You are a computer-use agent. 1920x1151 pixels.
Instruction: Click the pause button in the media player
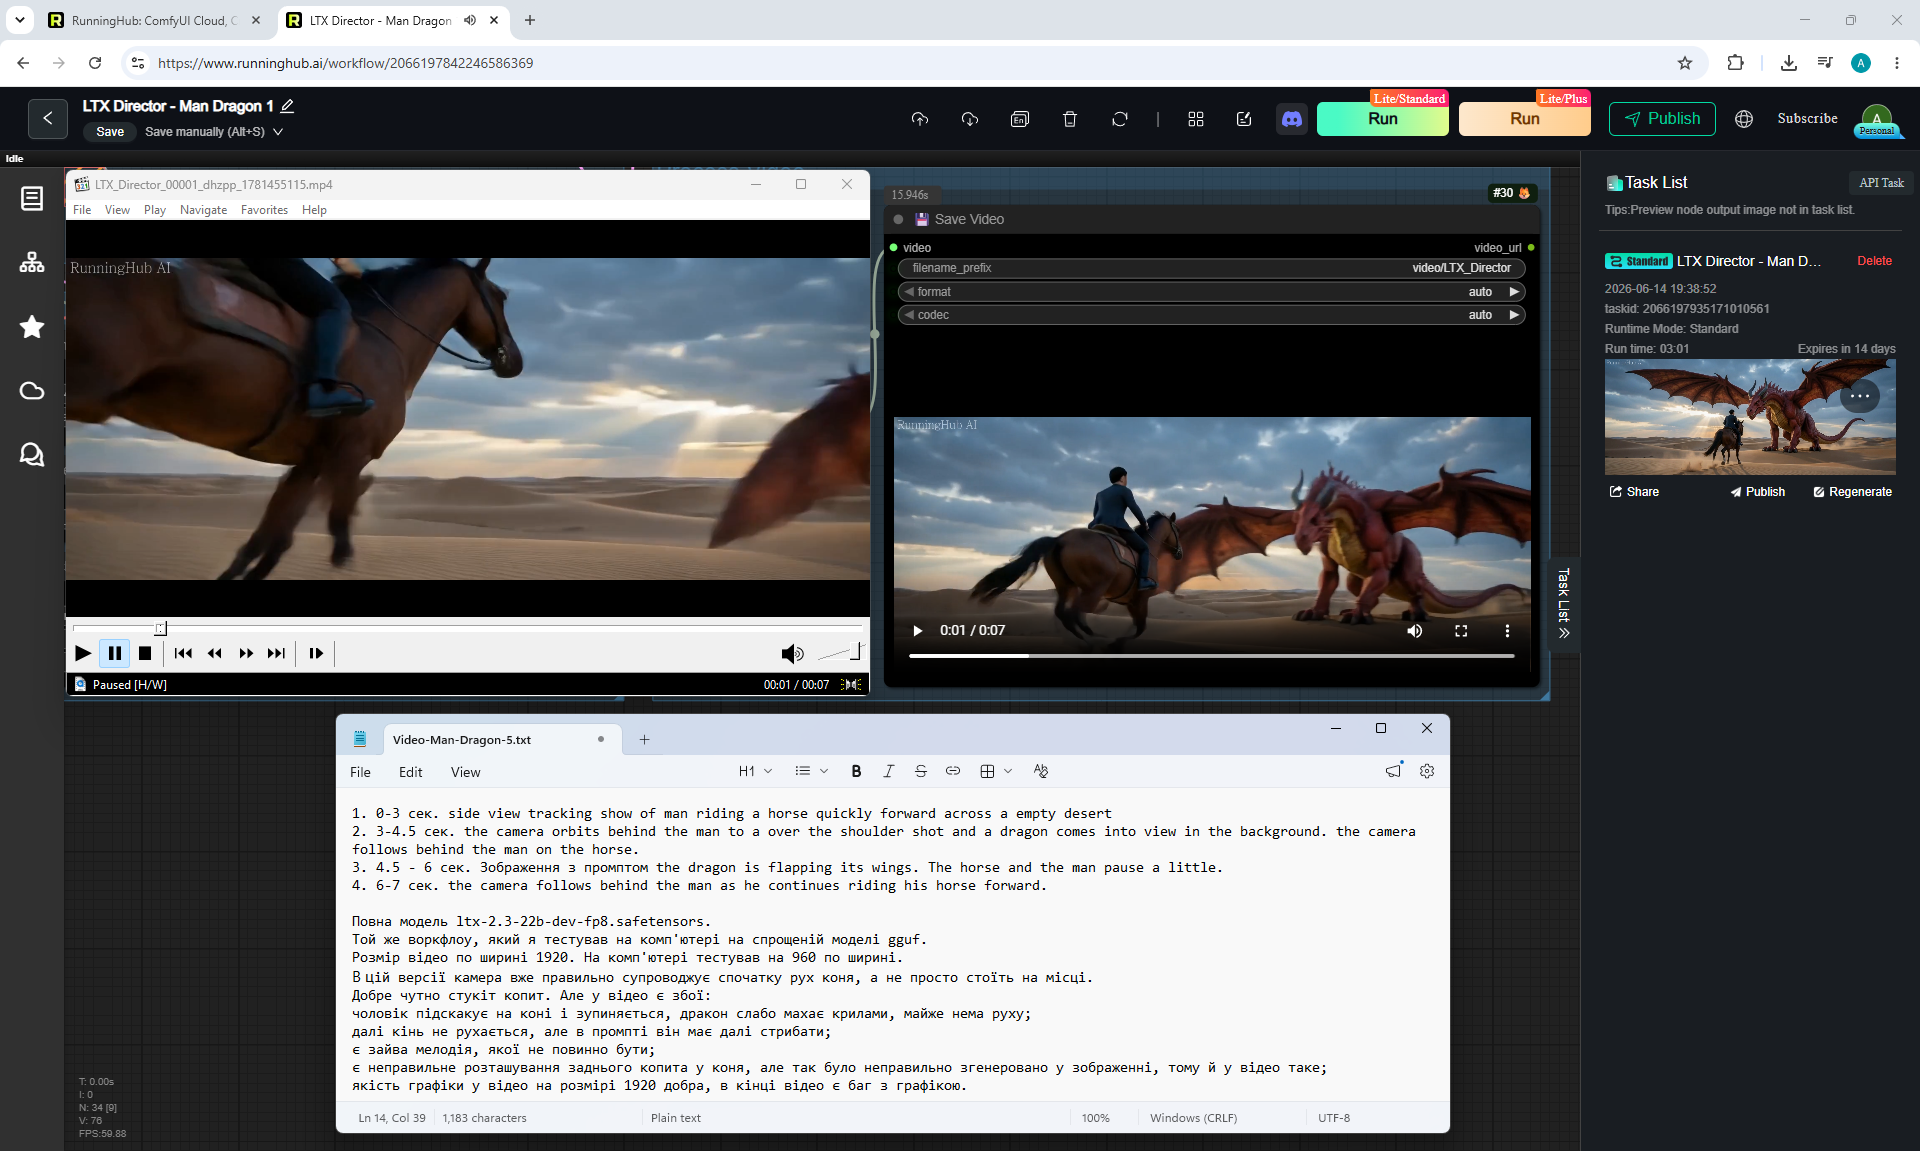pos(115,653)
